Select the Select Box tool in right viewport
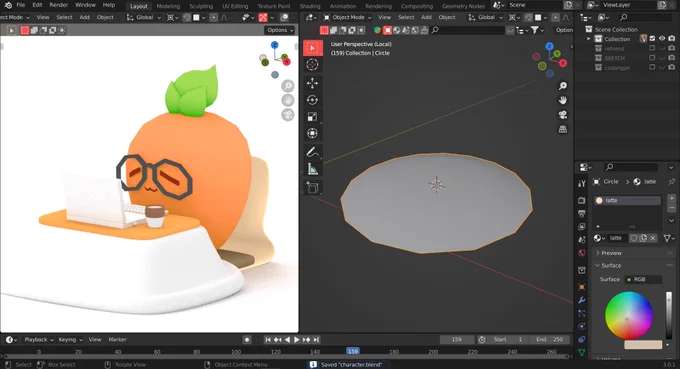 (x=312, y=48)
